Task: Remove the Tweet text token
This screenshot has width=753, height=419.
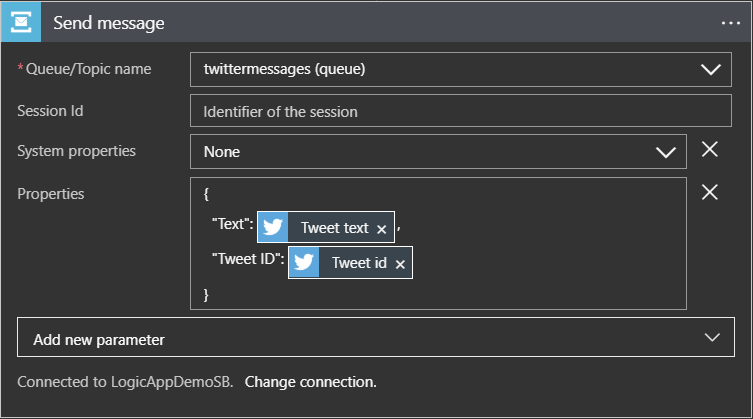Action: click(381, 229)
